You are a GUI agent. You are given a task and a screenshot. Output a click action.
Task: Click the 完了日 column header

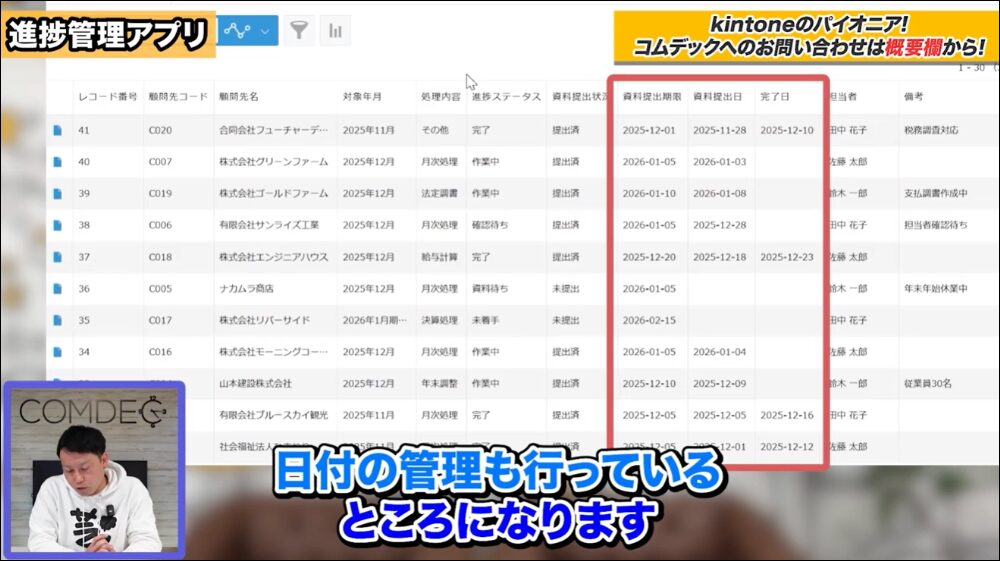(x=775, y=97)
